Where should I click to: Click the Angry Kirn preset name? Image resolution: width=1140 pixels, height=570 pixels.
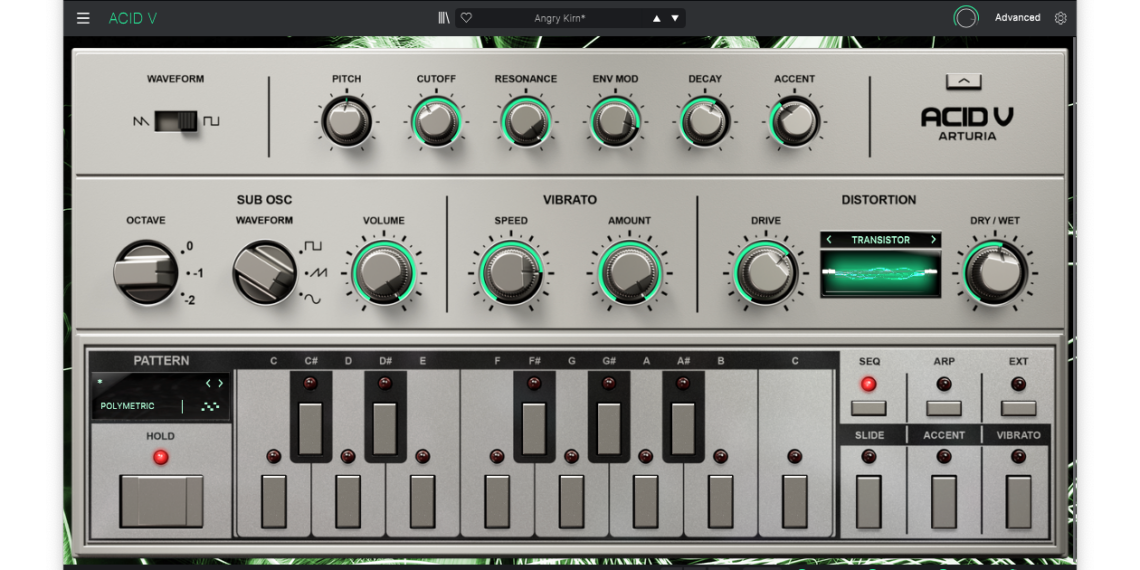click(560, 18)
